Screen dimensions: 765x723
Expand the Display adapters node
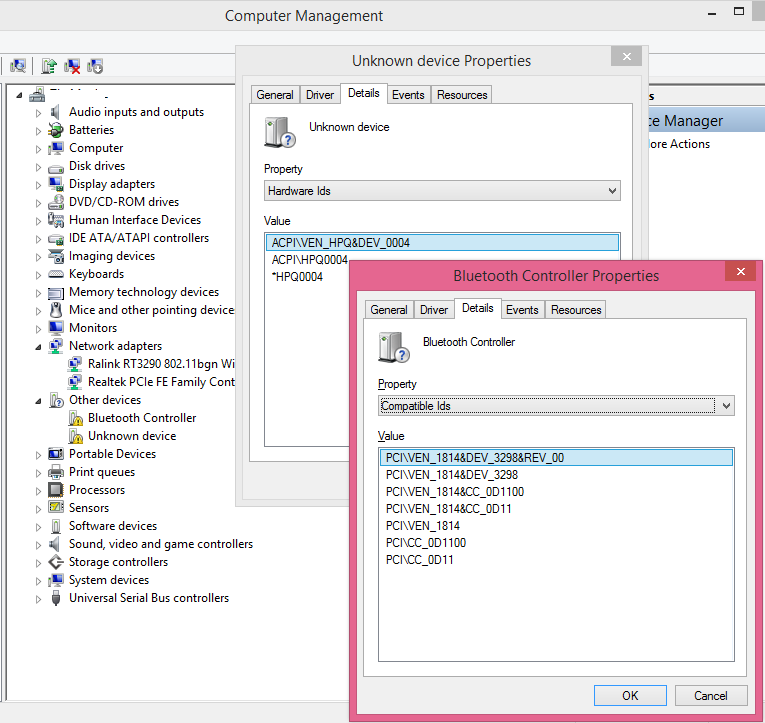click(39, 185)
